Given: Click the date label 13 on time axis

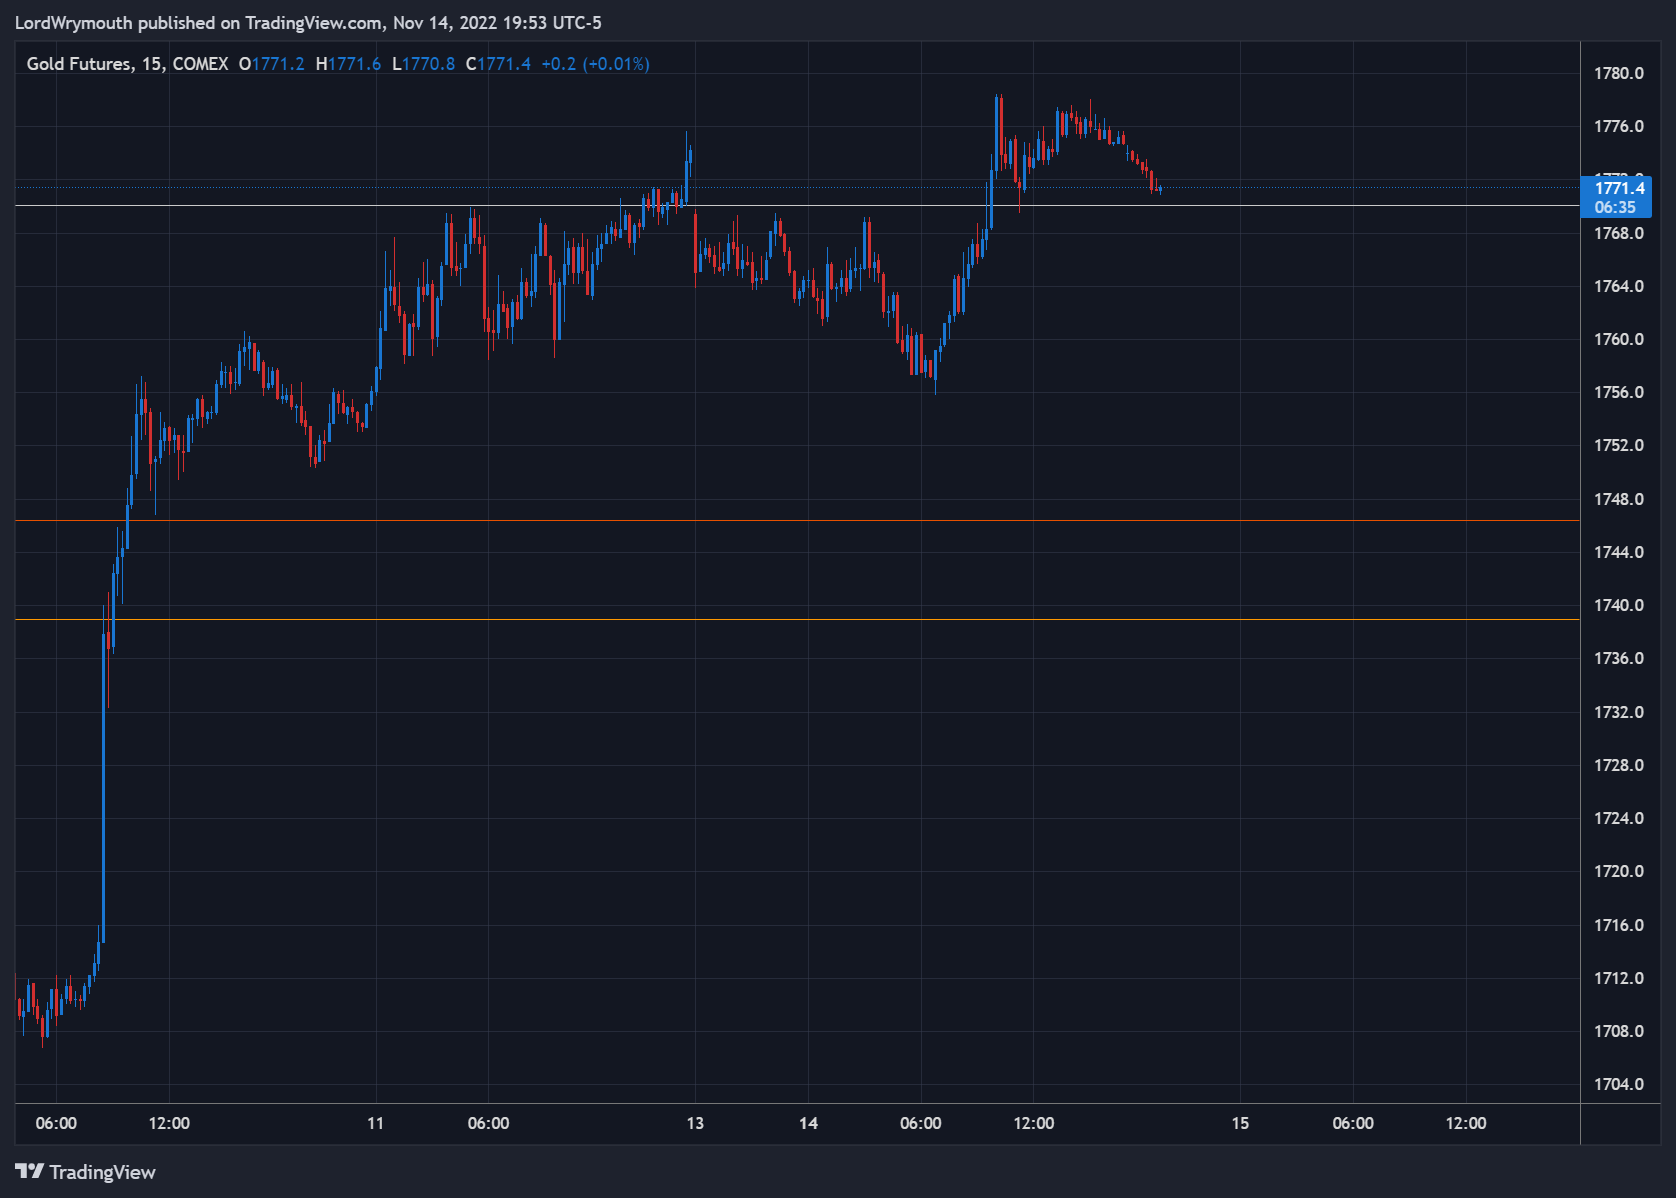Looking at the screenshot, I should pyautogui.click(x=695, y=1123).
